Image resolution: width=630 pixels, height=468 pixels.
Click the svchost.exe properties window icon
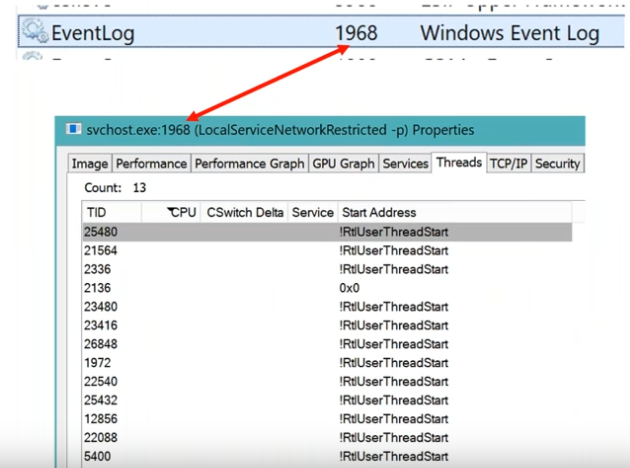pyautogui.click(x=73, y=129)
